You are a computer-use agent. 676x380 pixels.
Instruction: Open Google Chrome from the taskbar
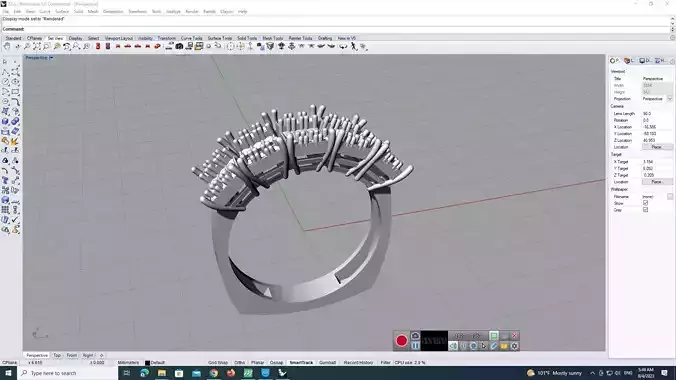[213, 373]
